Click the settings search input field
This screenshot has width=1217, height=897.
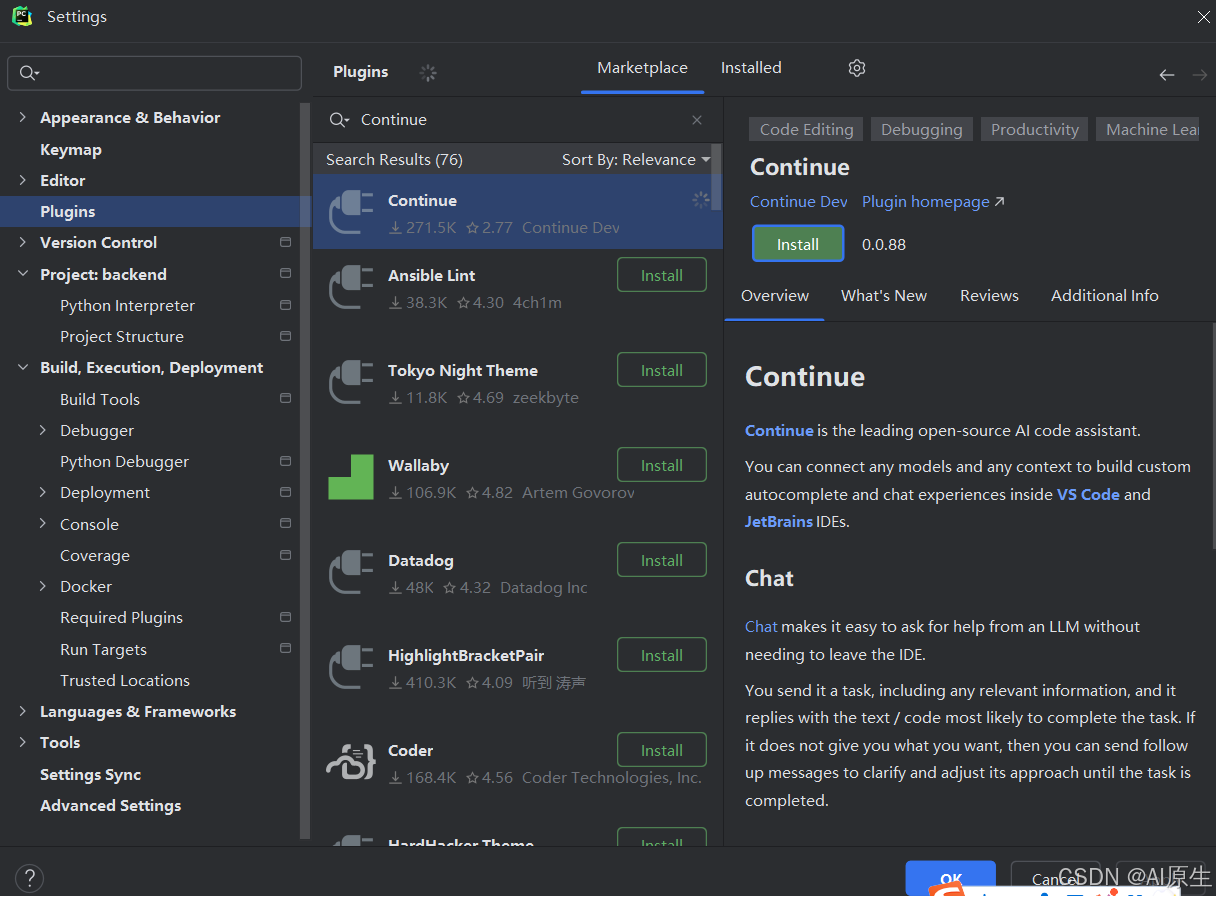click(155, 73)
